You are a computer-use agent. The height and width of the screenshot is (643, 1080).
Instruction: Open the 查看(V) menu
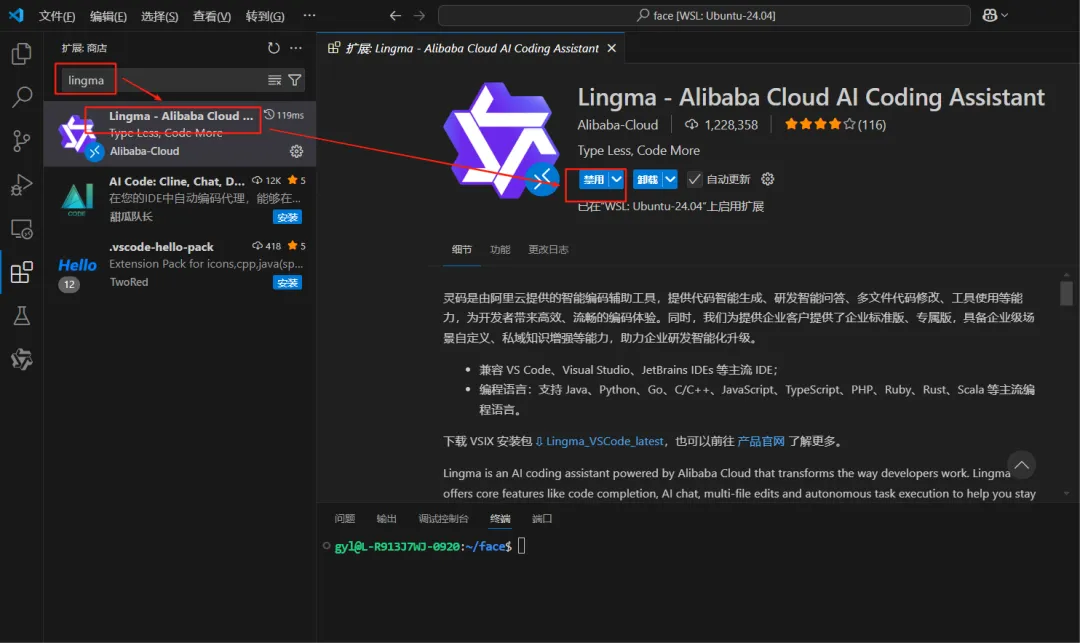pos(211,16)
